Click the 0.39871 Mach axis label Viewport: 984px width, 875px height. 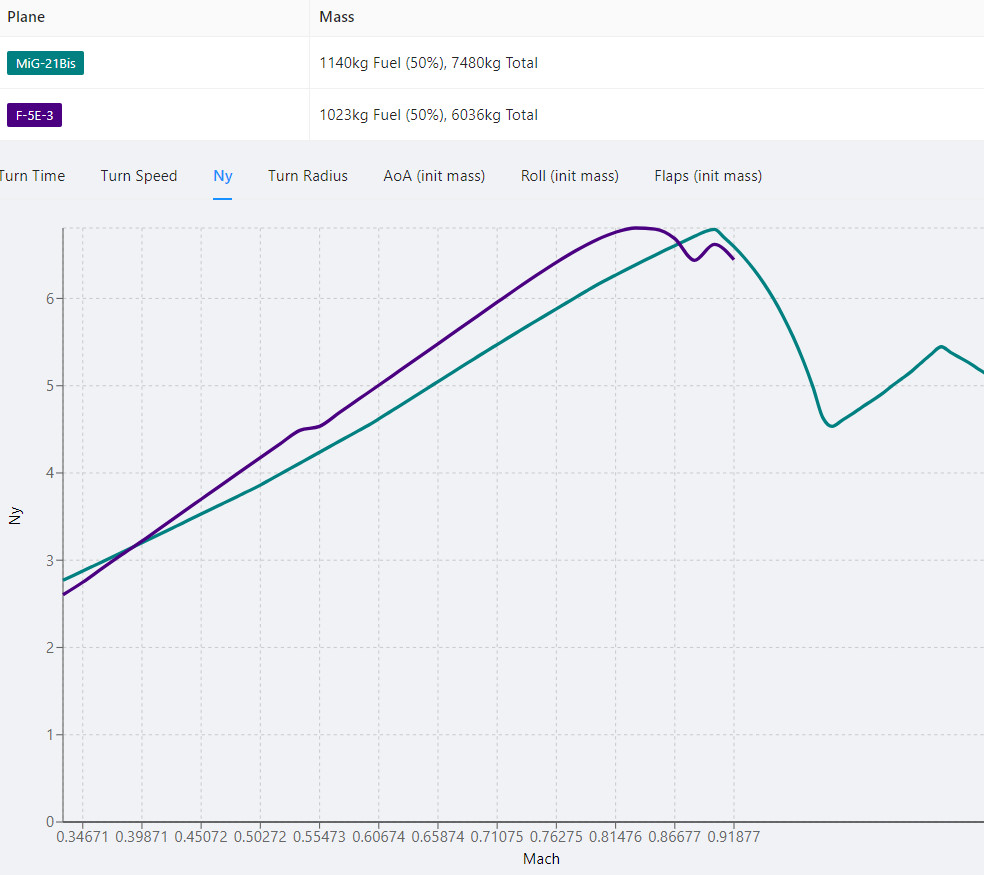[142, 837]
